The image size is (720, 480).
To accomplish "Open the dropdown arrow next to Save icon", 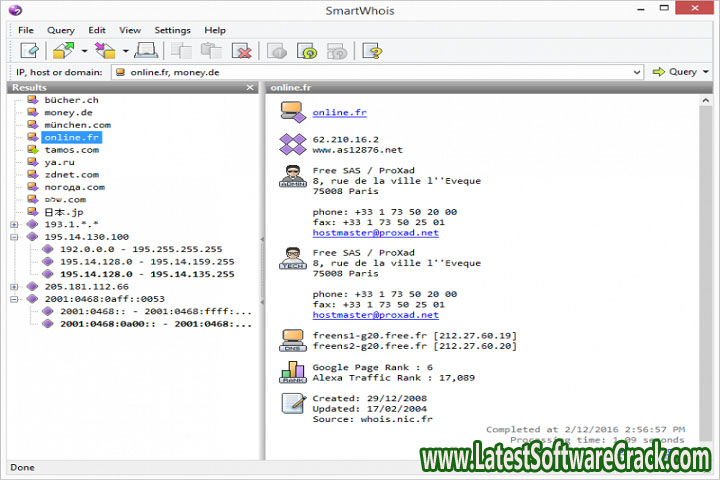I will pos(125,51).
